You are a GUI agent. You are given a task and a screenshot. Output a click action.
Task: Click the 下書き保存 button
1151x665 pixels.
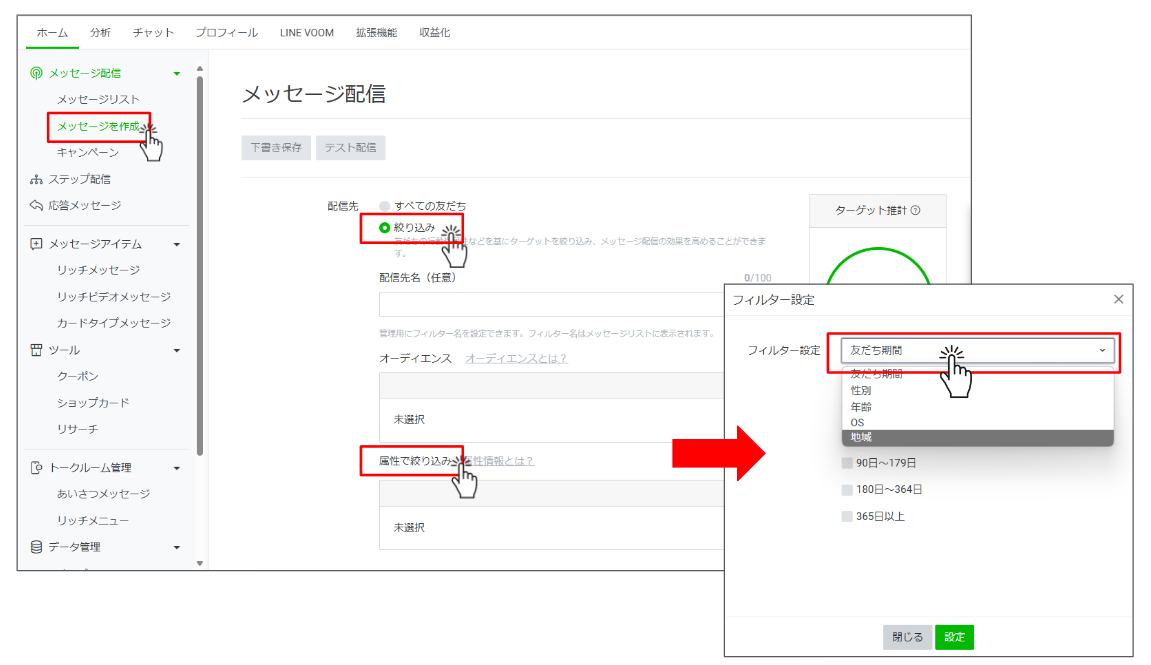(276, 148)
